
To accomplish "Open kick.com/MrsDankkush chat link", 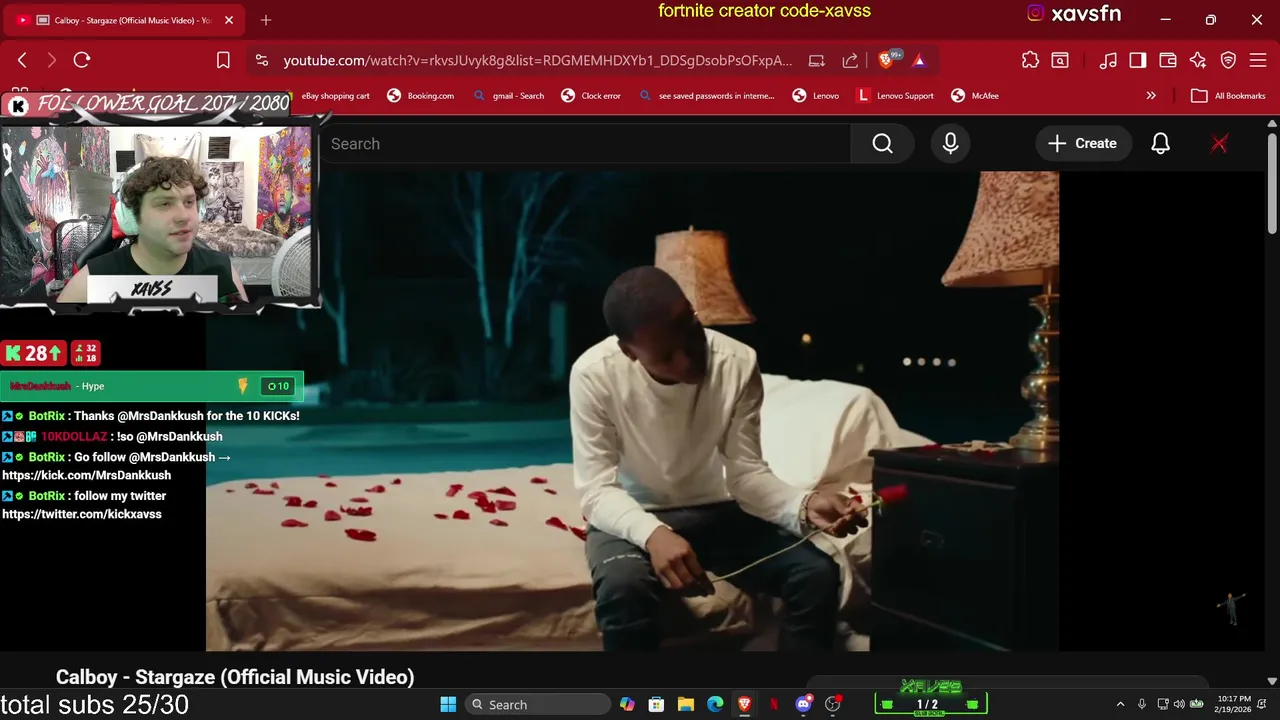I will (86, 475).
